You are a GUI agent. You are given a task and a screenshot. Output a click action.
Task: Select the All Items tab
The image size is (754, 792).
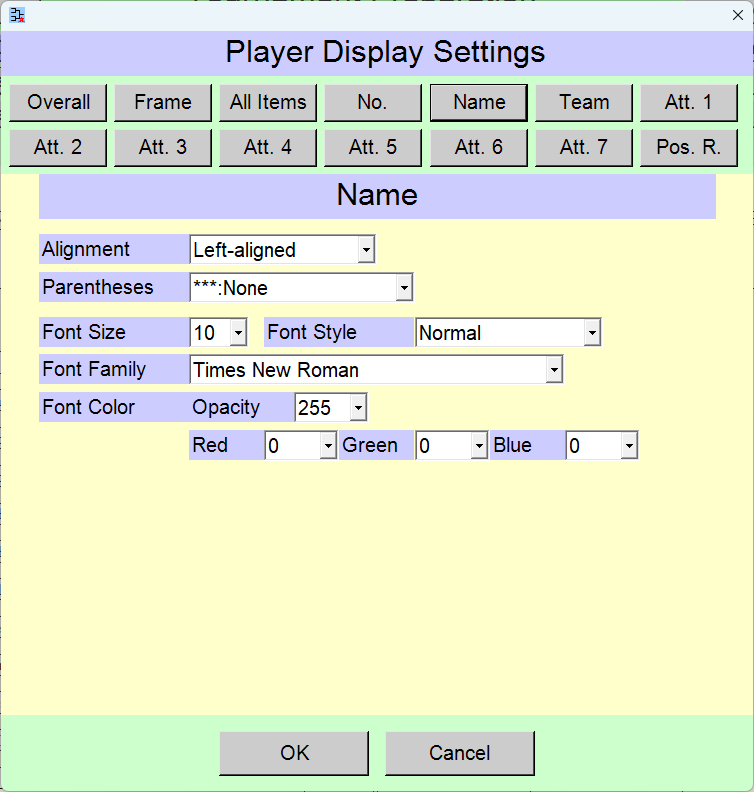(268, 103)
